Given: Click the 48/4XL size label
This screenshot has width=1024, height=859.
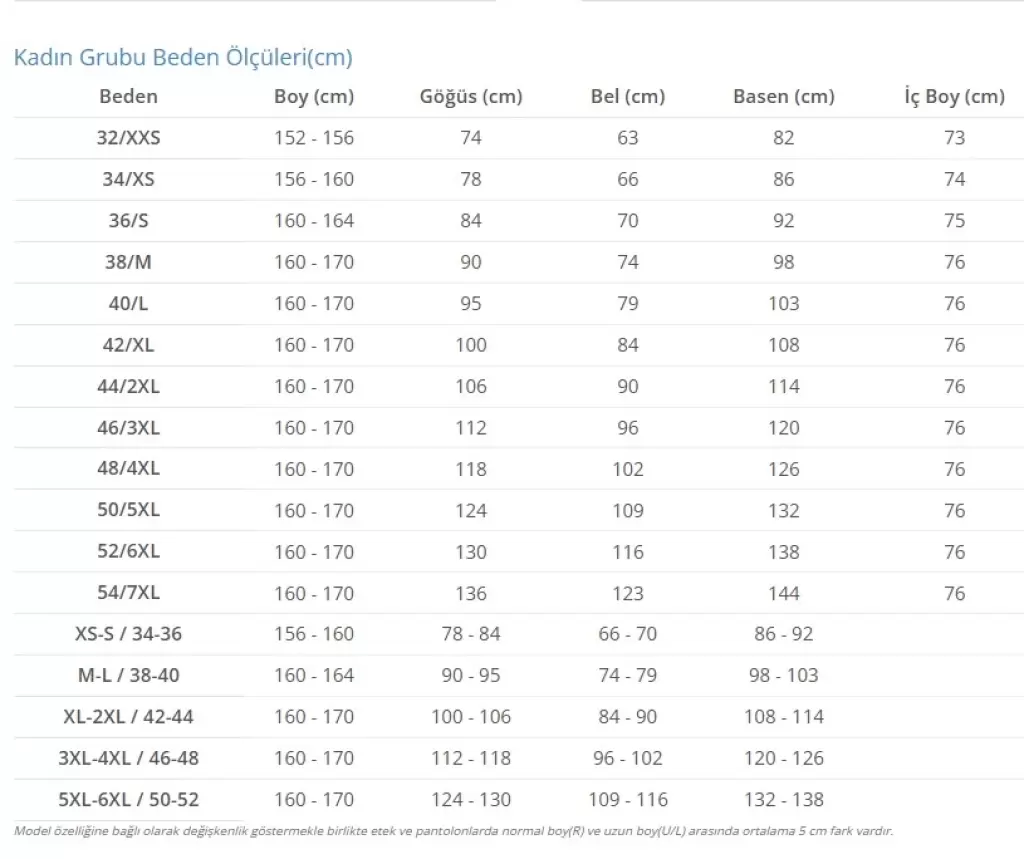Looking at the screenshot, I should 128,468.
